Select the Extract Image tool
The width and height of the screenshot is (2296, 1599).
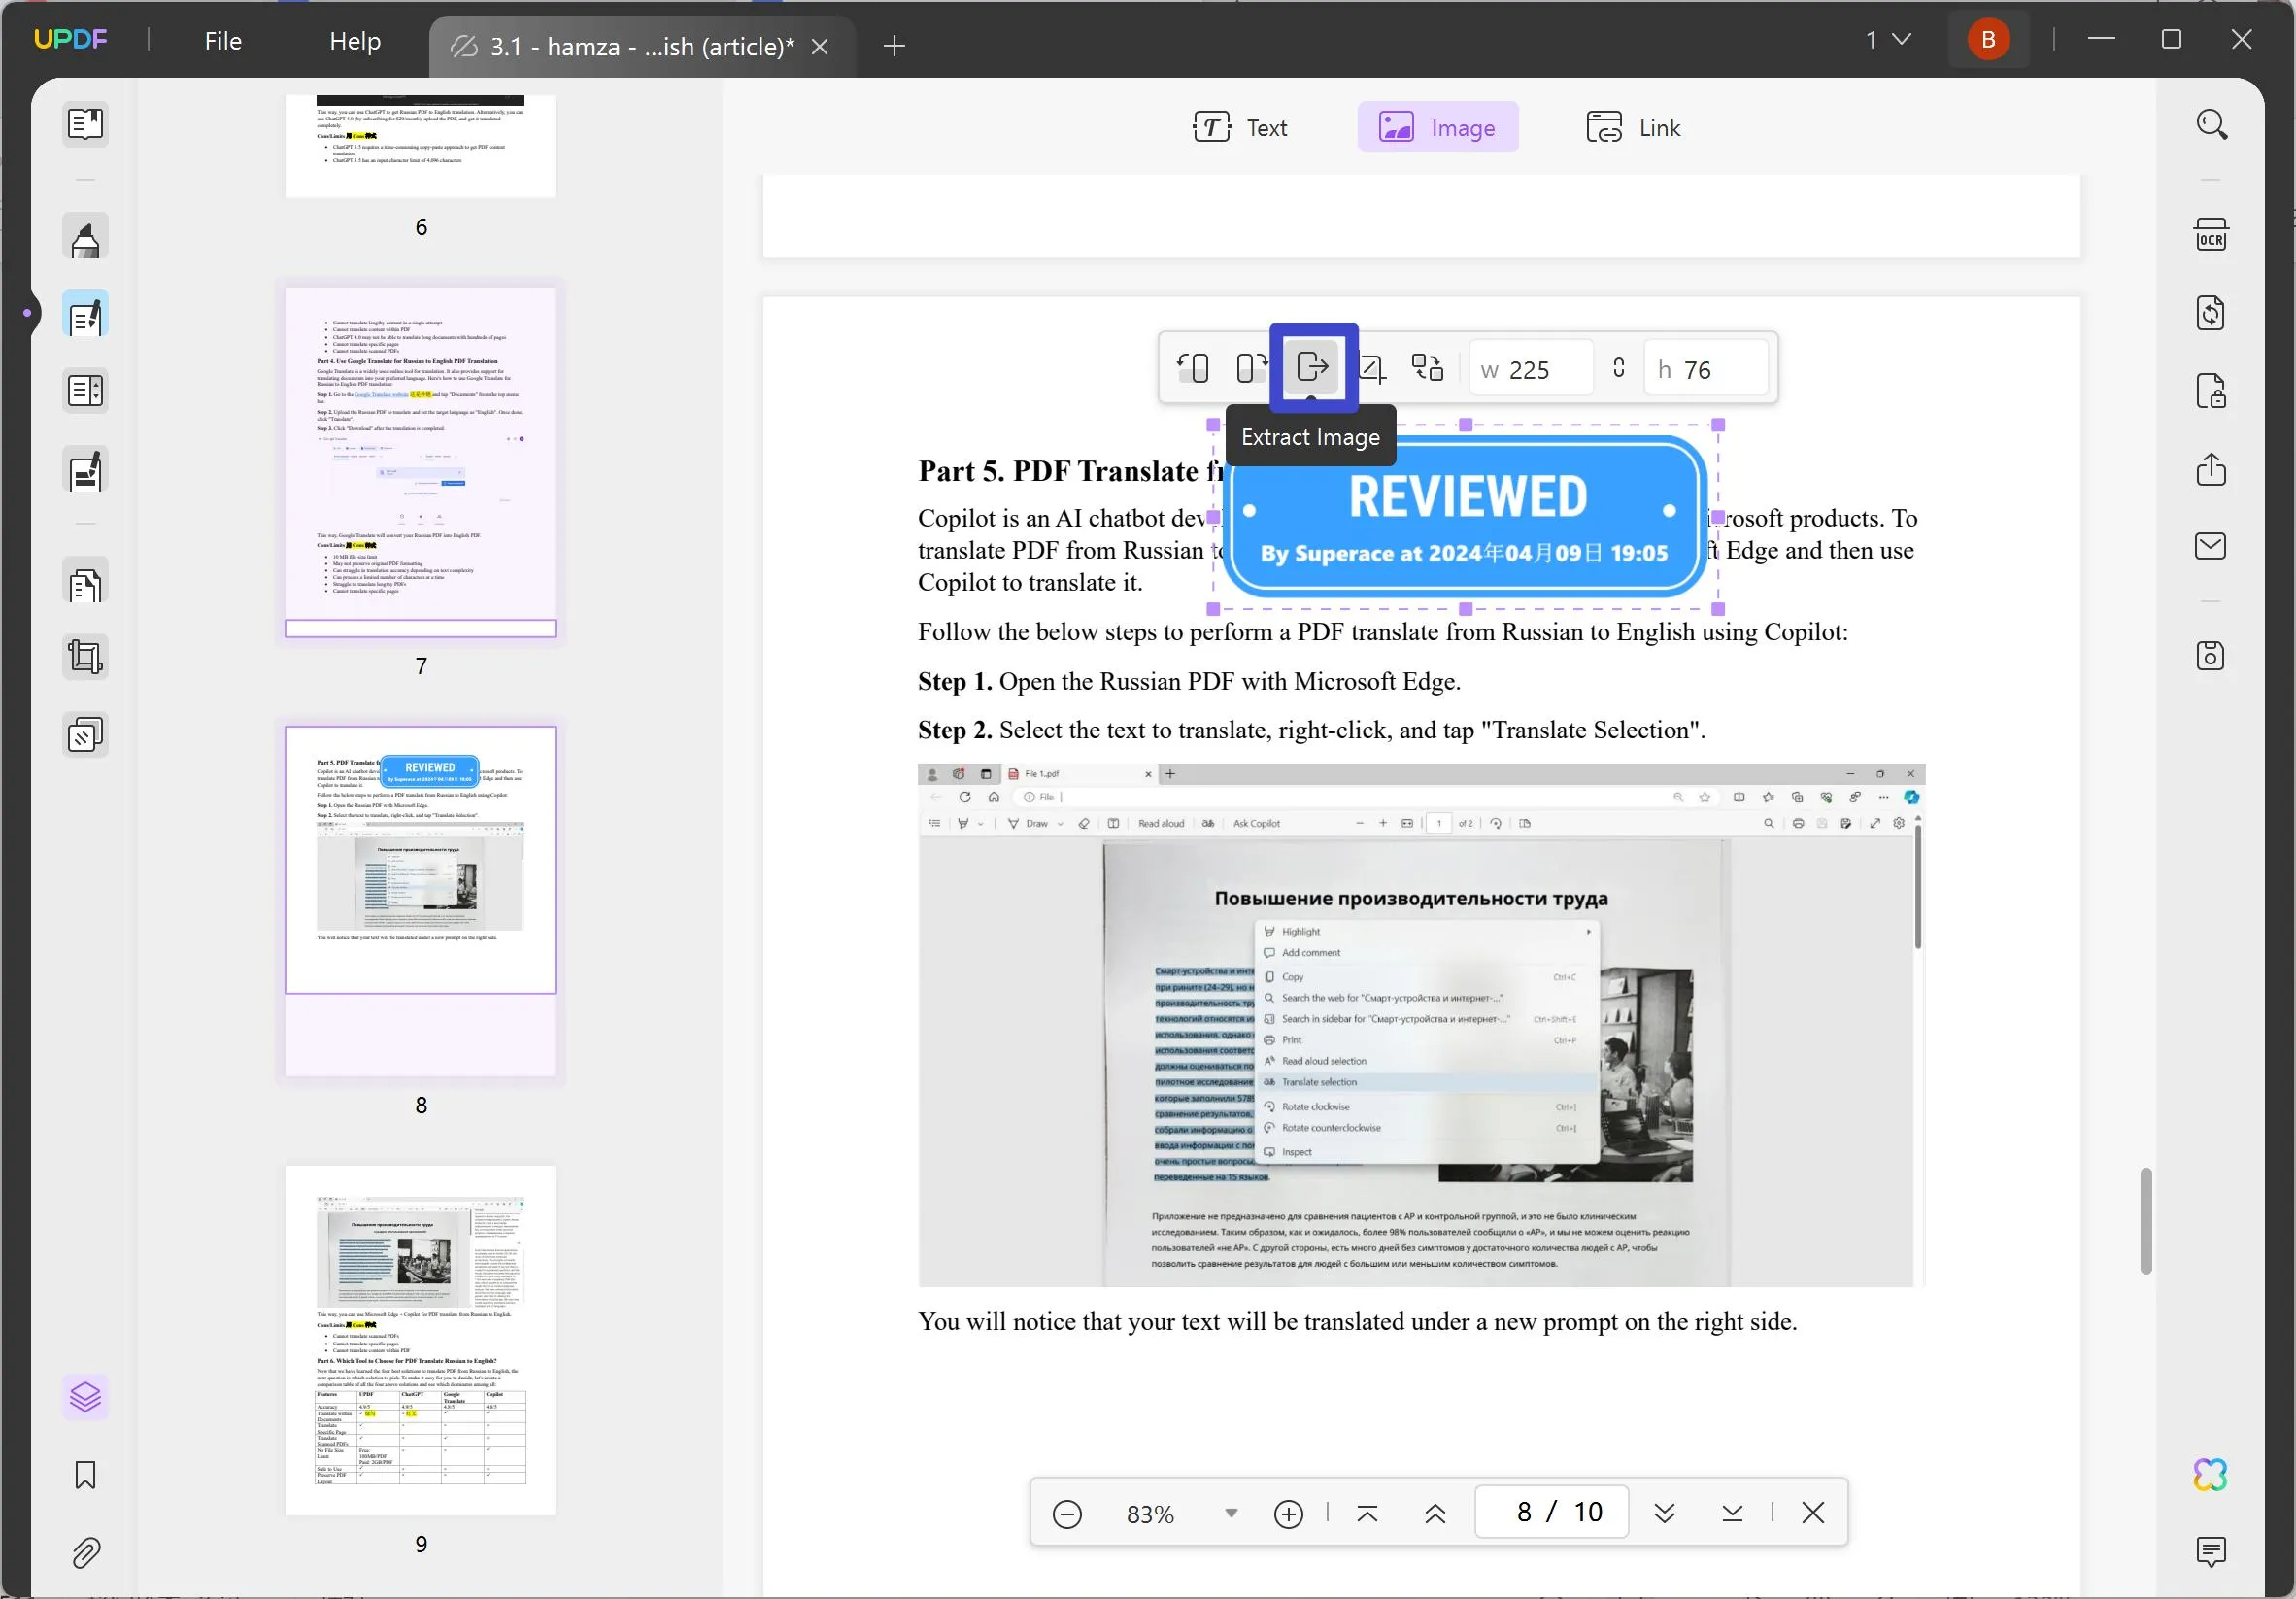tap(1312, 368)
